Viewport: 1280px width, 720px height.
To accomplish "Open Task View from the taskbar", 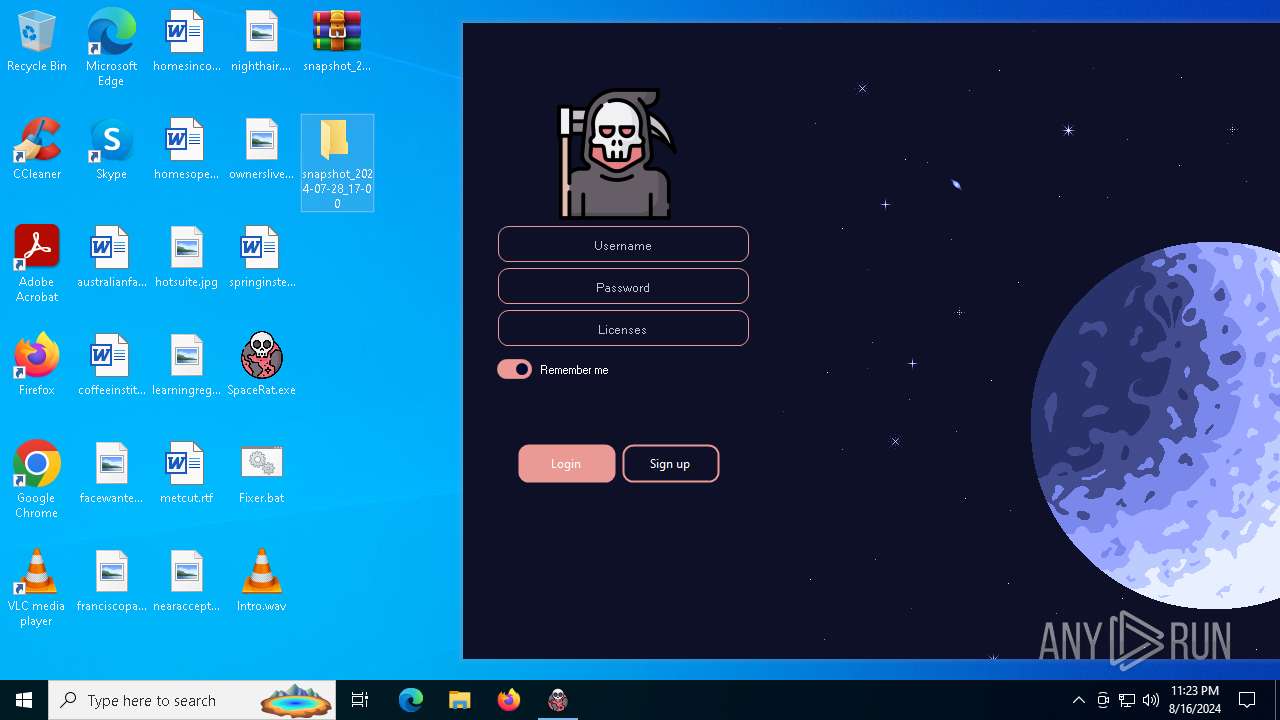I will point(360,700).
